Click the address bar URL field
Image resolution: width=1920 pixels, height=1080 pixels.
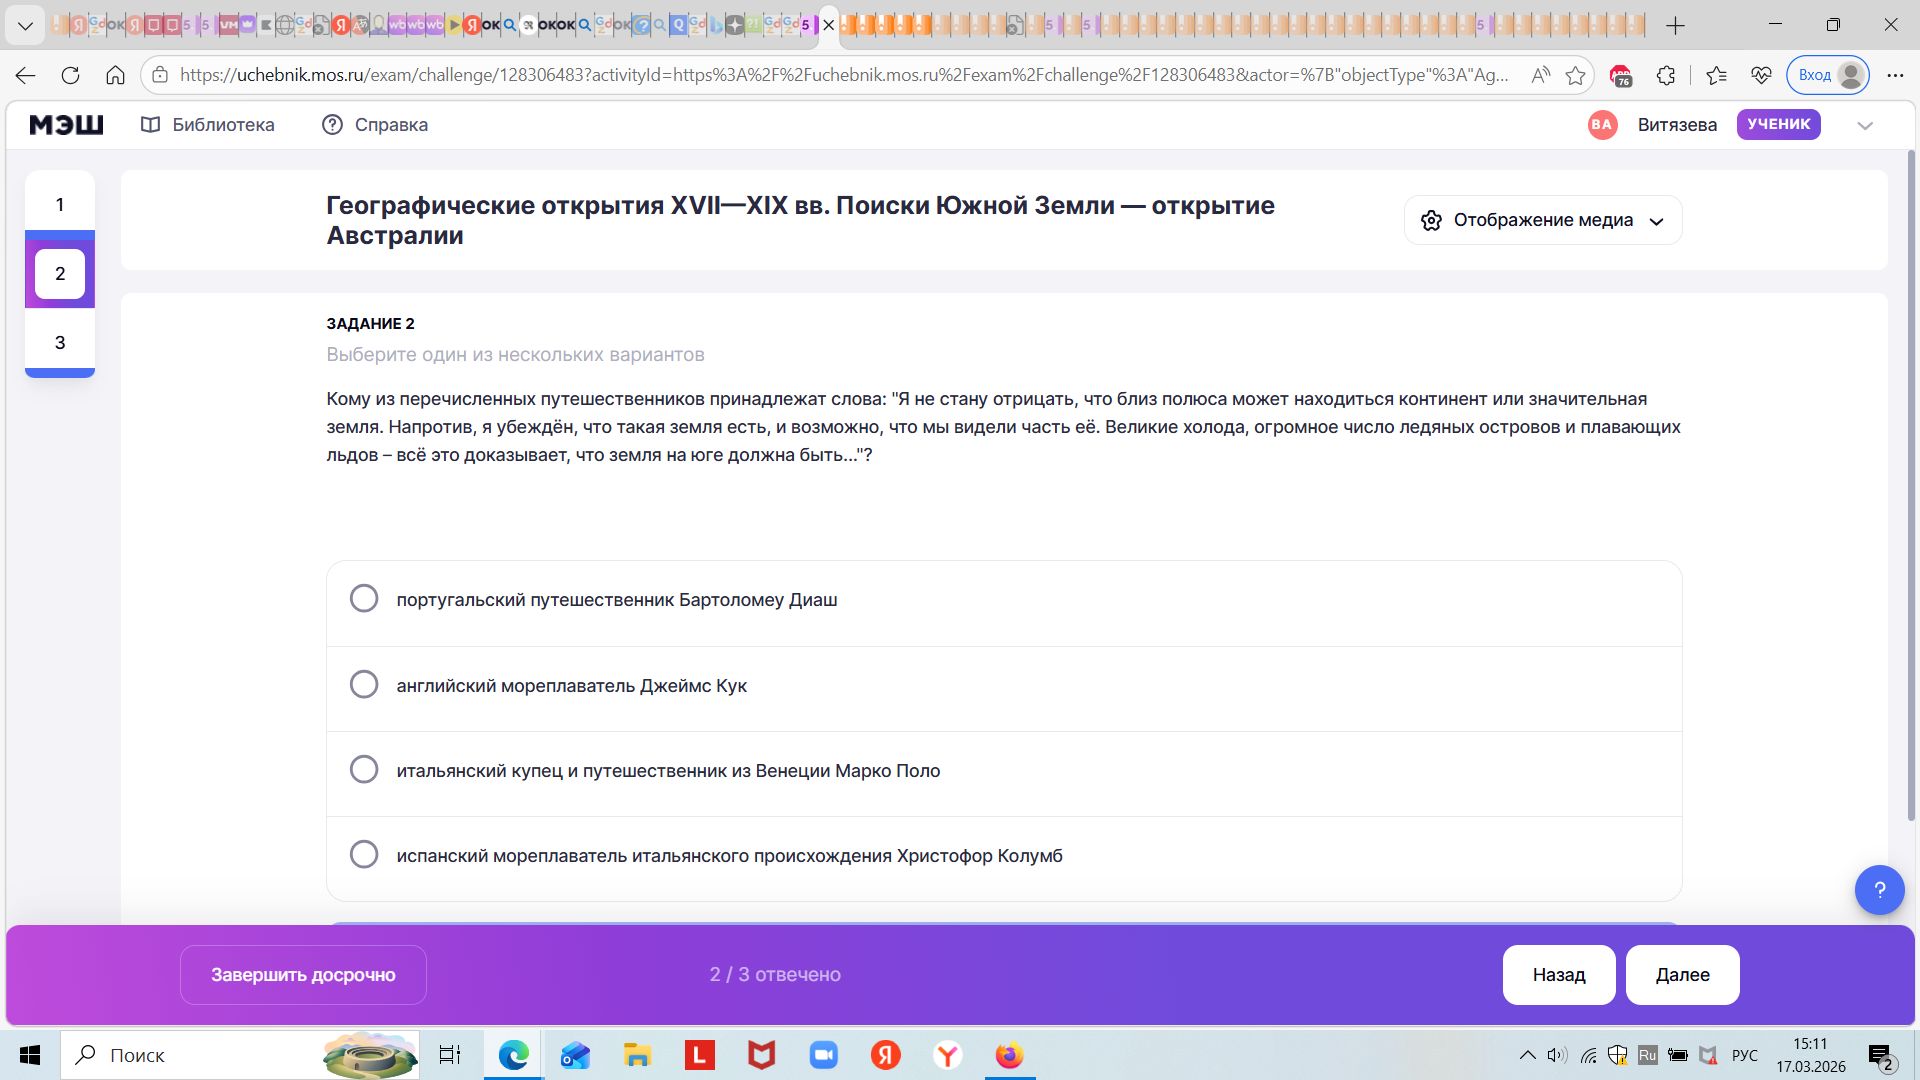point(844,75)
